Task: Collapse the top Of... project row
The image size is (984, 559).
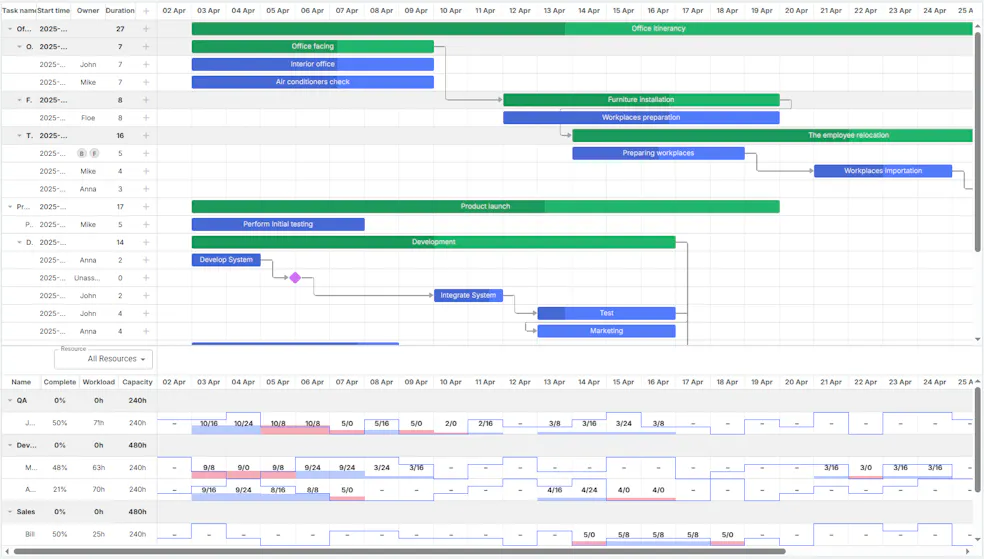Action: [x=10, y=29]
